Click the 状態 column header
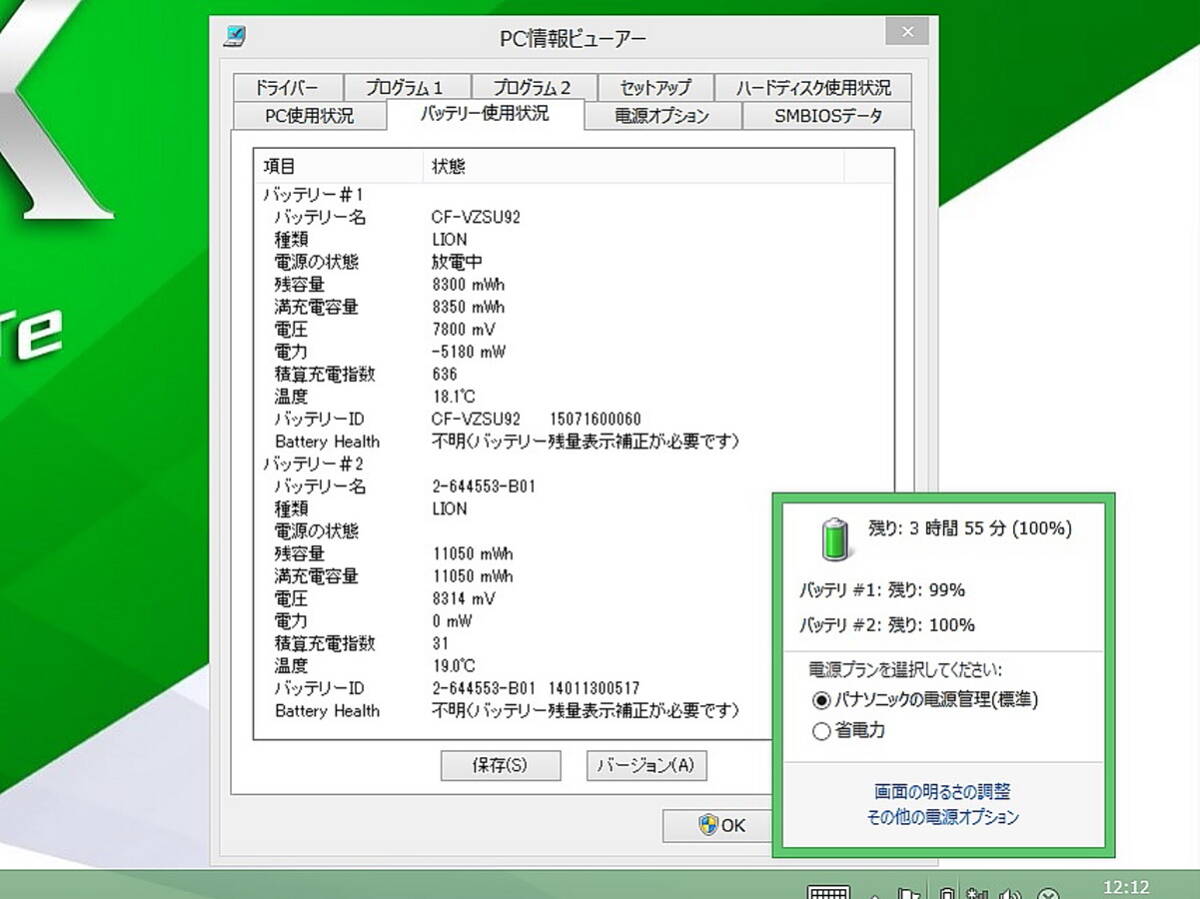This screenshot has height=899, width=1200. [634, 166]
